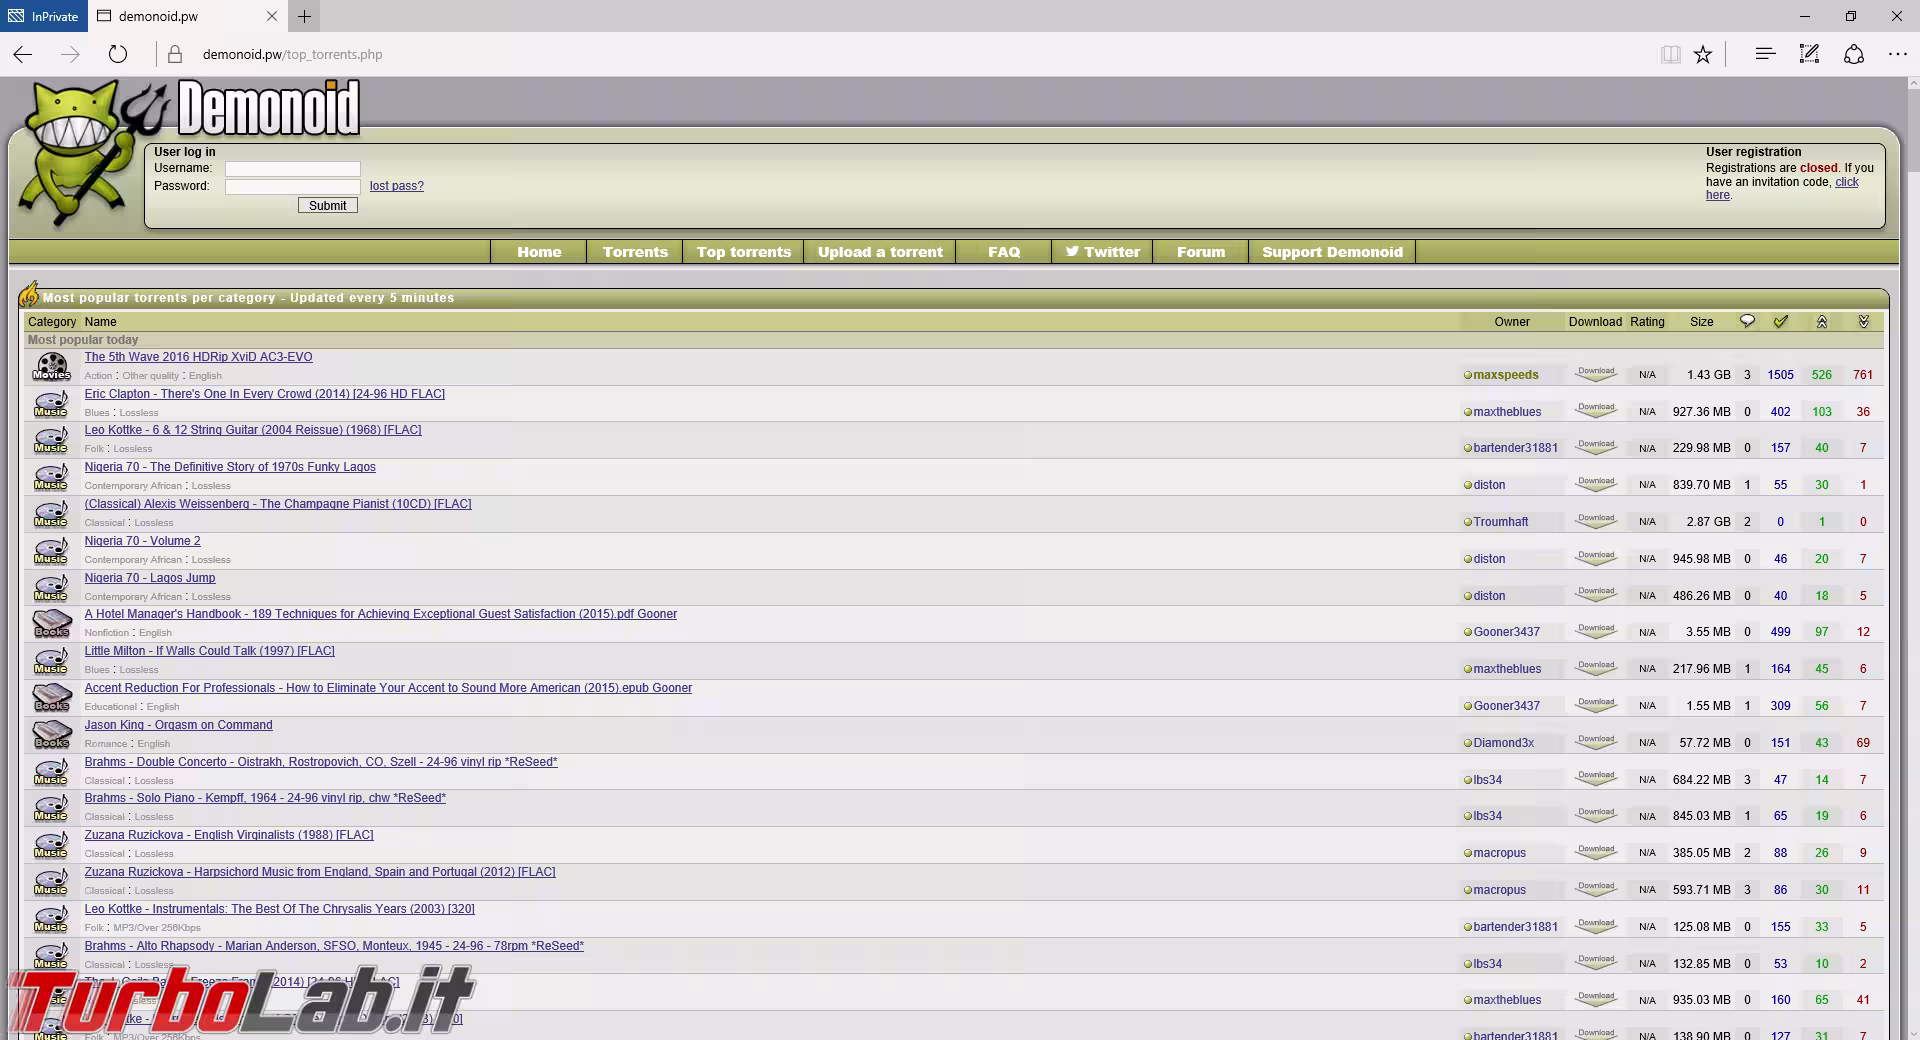The width and height of the screenshot is (1920, 1040).
Task: Open the Twitter menu link
Action: click(1102, 252)
